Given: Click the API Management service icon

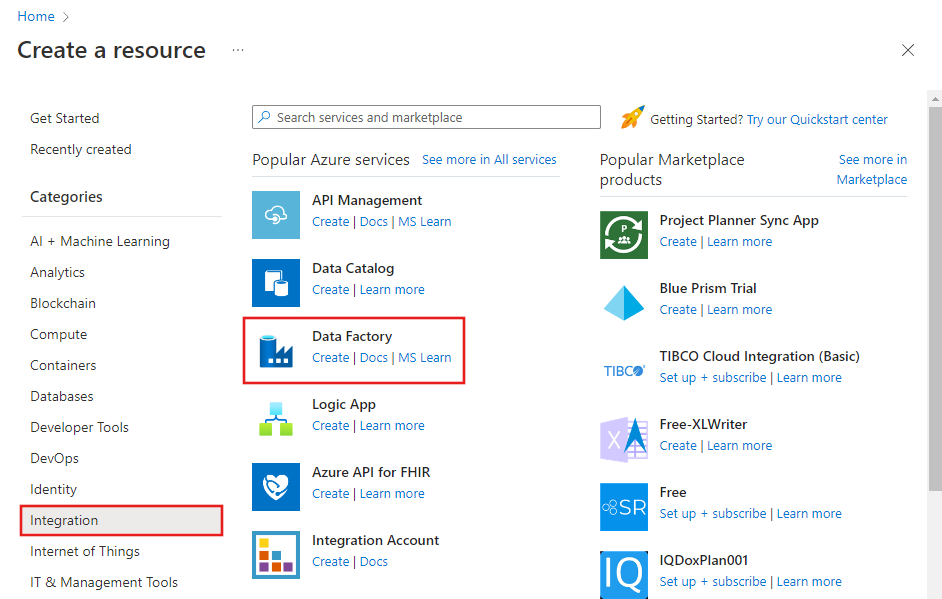Looking at the screenshot, I should [276, 215].
